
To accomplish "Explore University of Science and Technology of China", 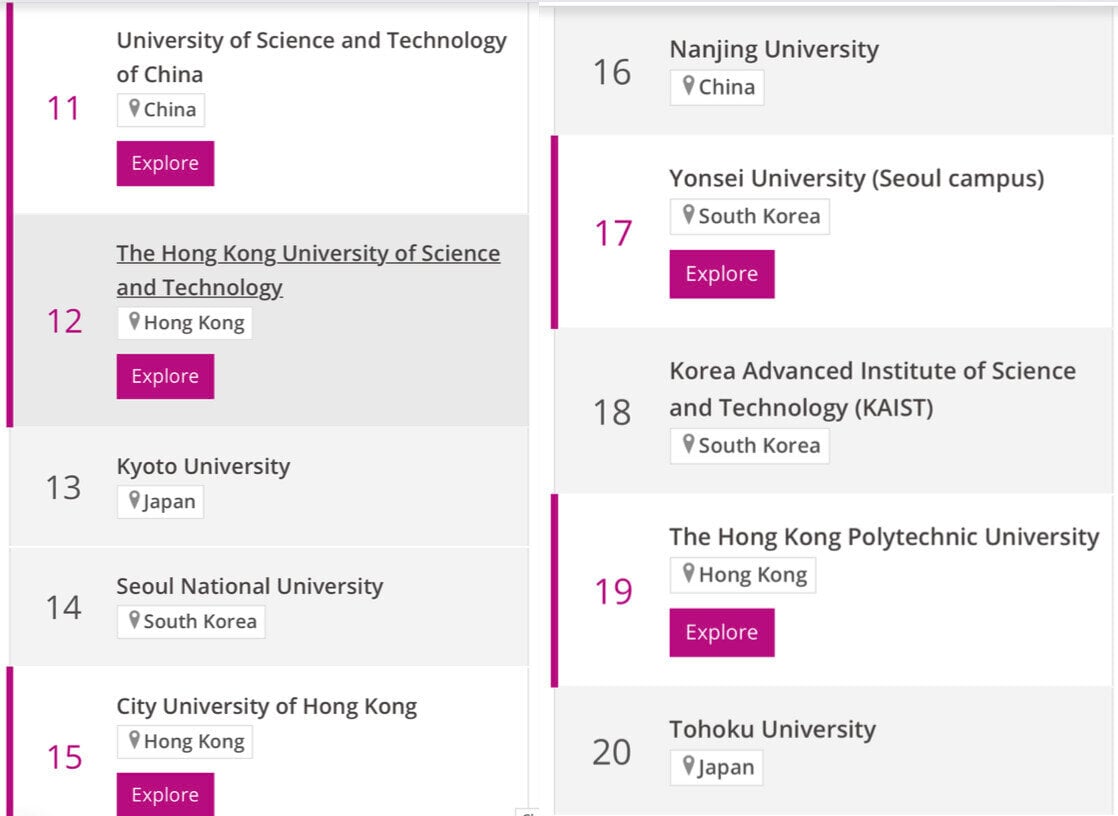I will point(165,163).
